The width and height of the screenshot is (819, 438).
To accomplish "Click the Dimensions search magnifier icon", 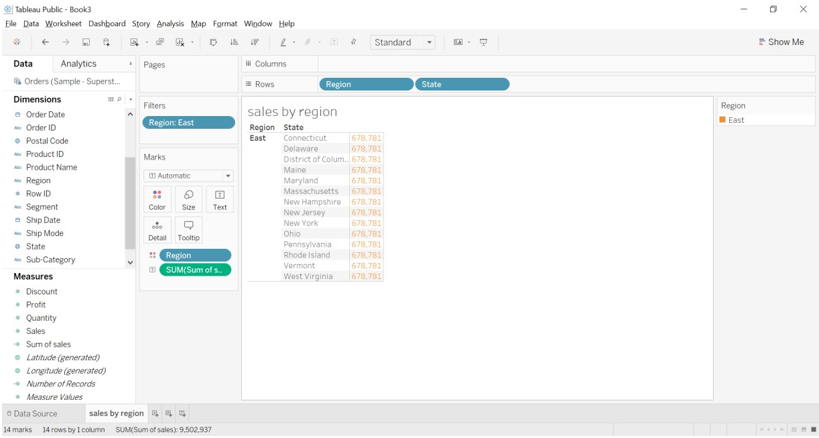I will (x=119, y=99).
